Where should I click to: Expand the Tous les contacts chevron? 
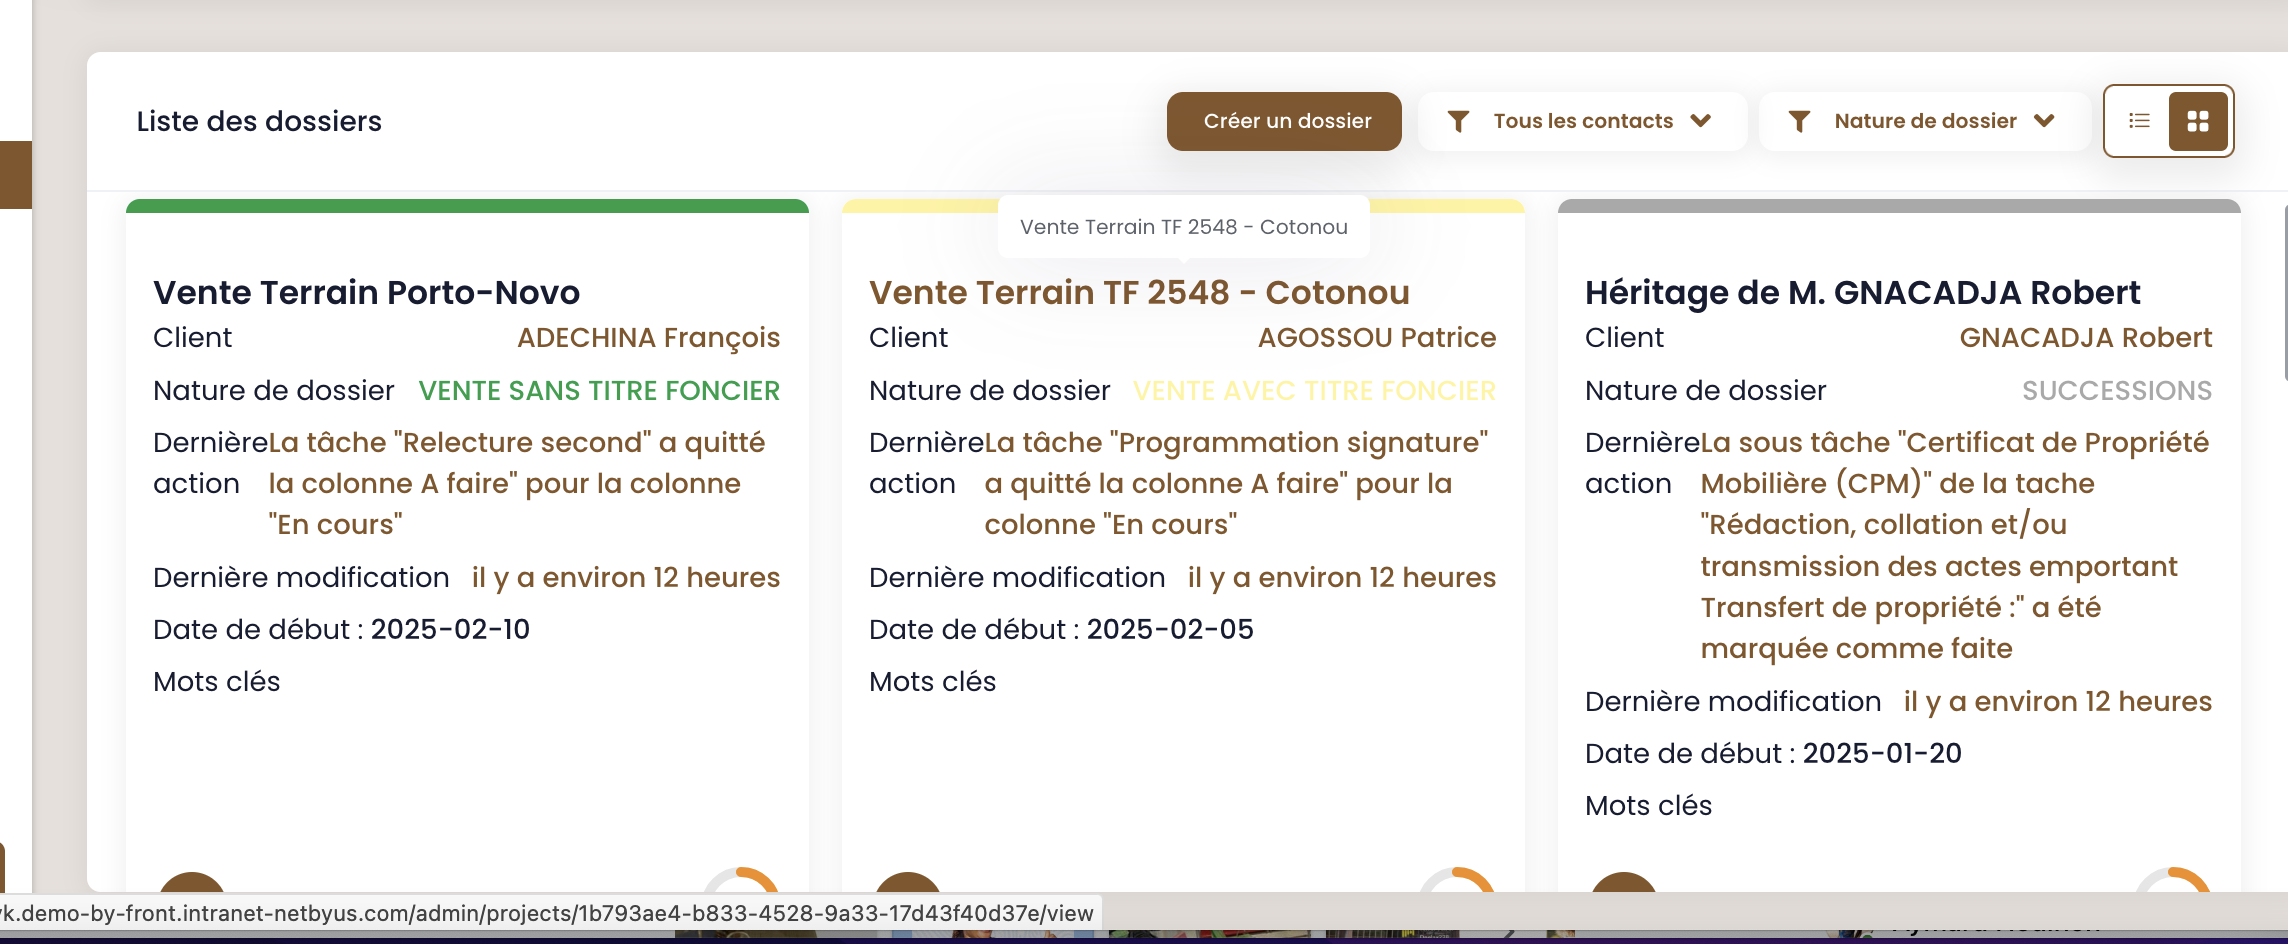point(1701,121)
